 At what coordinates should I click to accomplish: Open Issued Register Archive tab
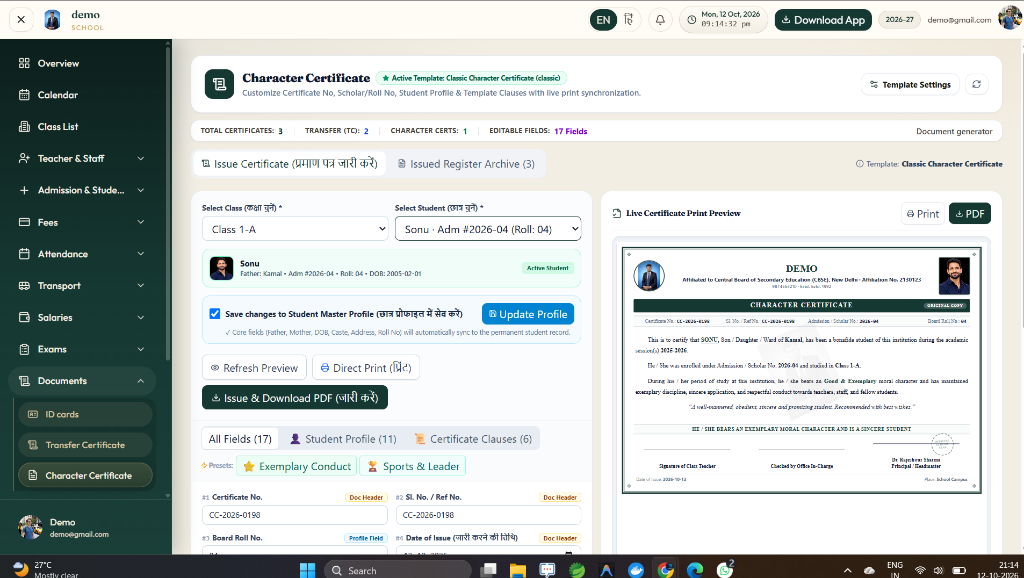coord(466,164)
